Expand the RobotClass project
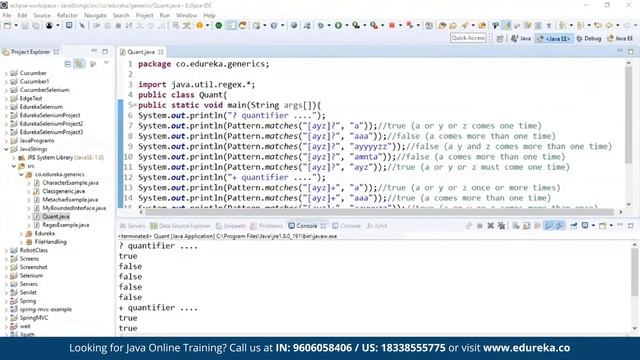640x360 pixels. [6, 250]
